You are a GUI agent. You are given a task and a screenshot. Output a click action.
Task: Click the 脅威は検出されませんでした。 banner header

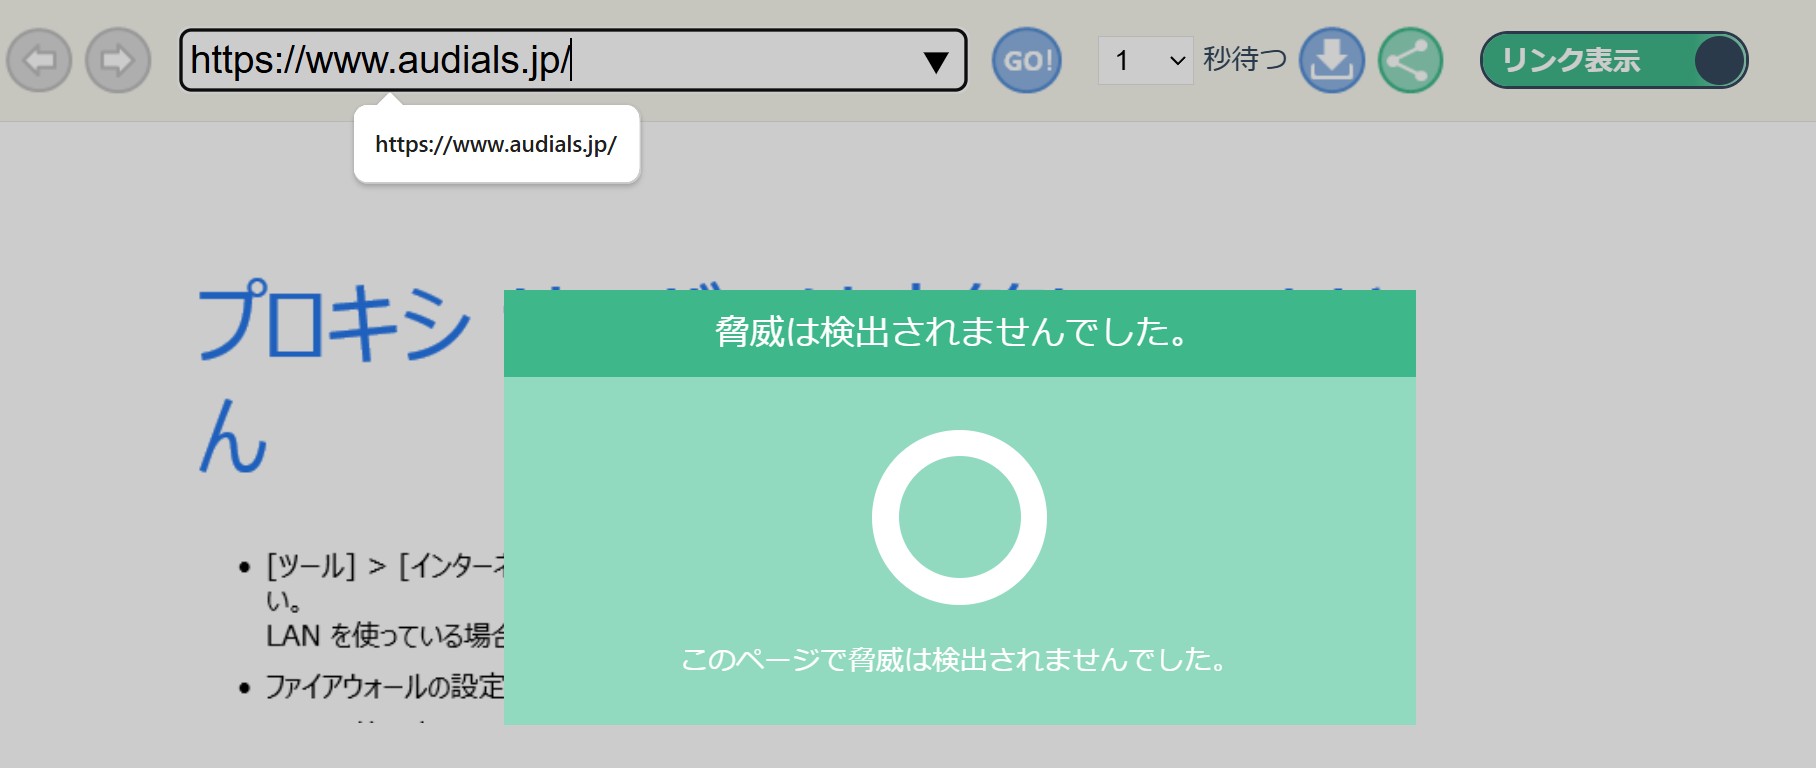[959, 333]
